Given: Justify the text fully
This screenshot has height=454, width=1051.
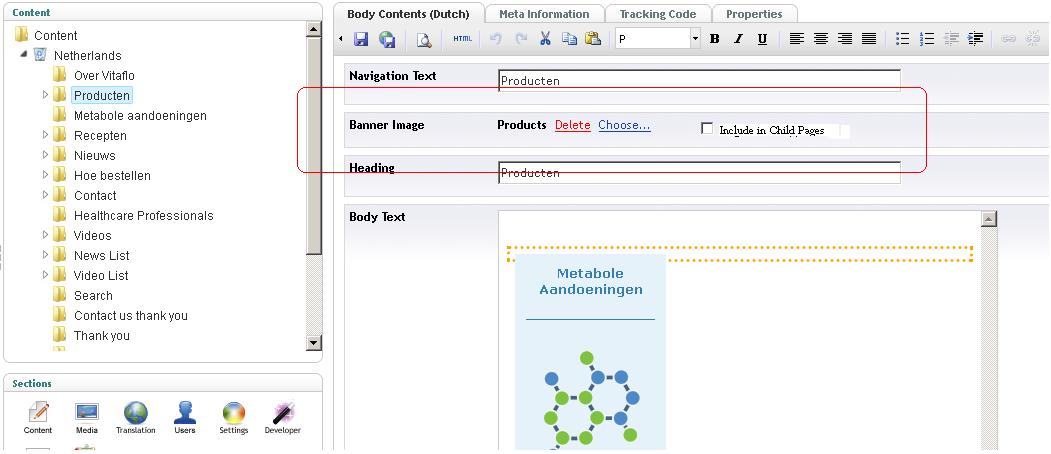Looking at the screenshot, I should [x=869, y=39].
